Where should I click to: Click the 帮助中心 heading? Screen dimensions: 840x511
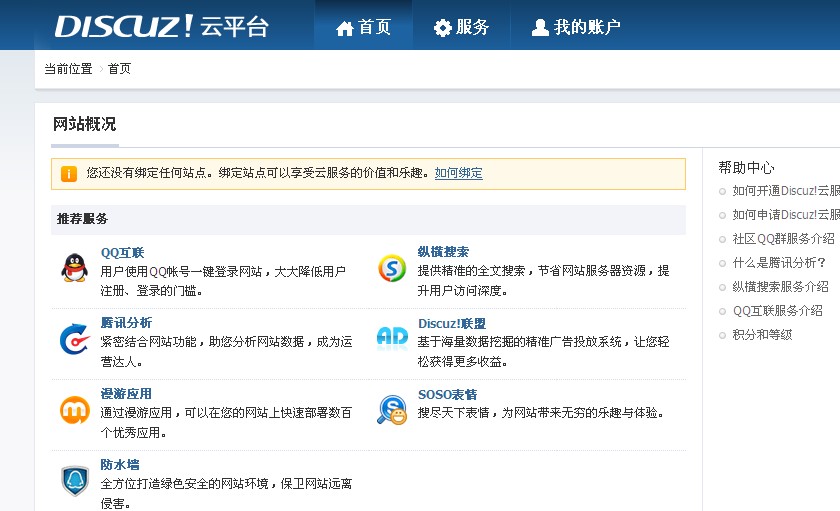pyautogui.click(x=746, y=168)
